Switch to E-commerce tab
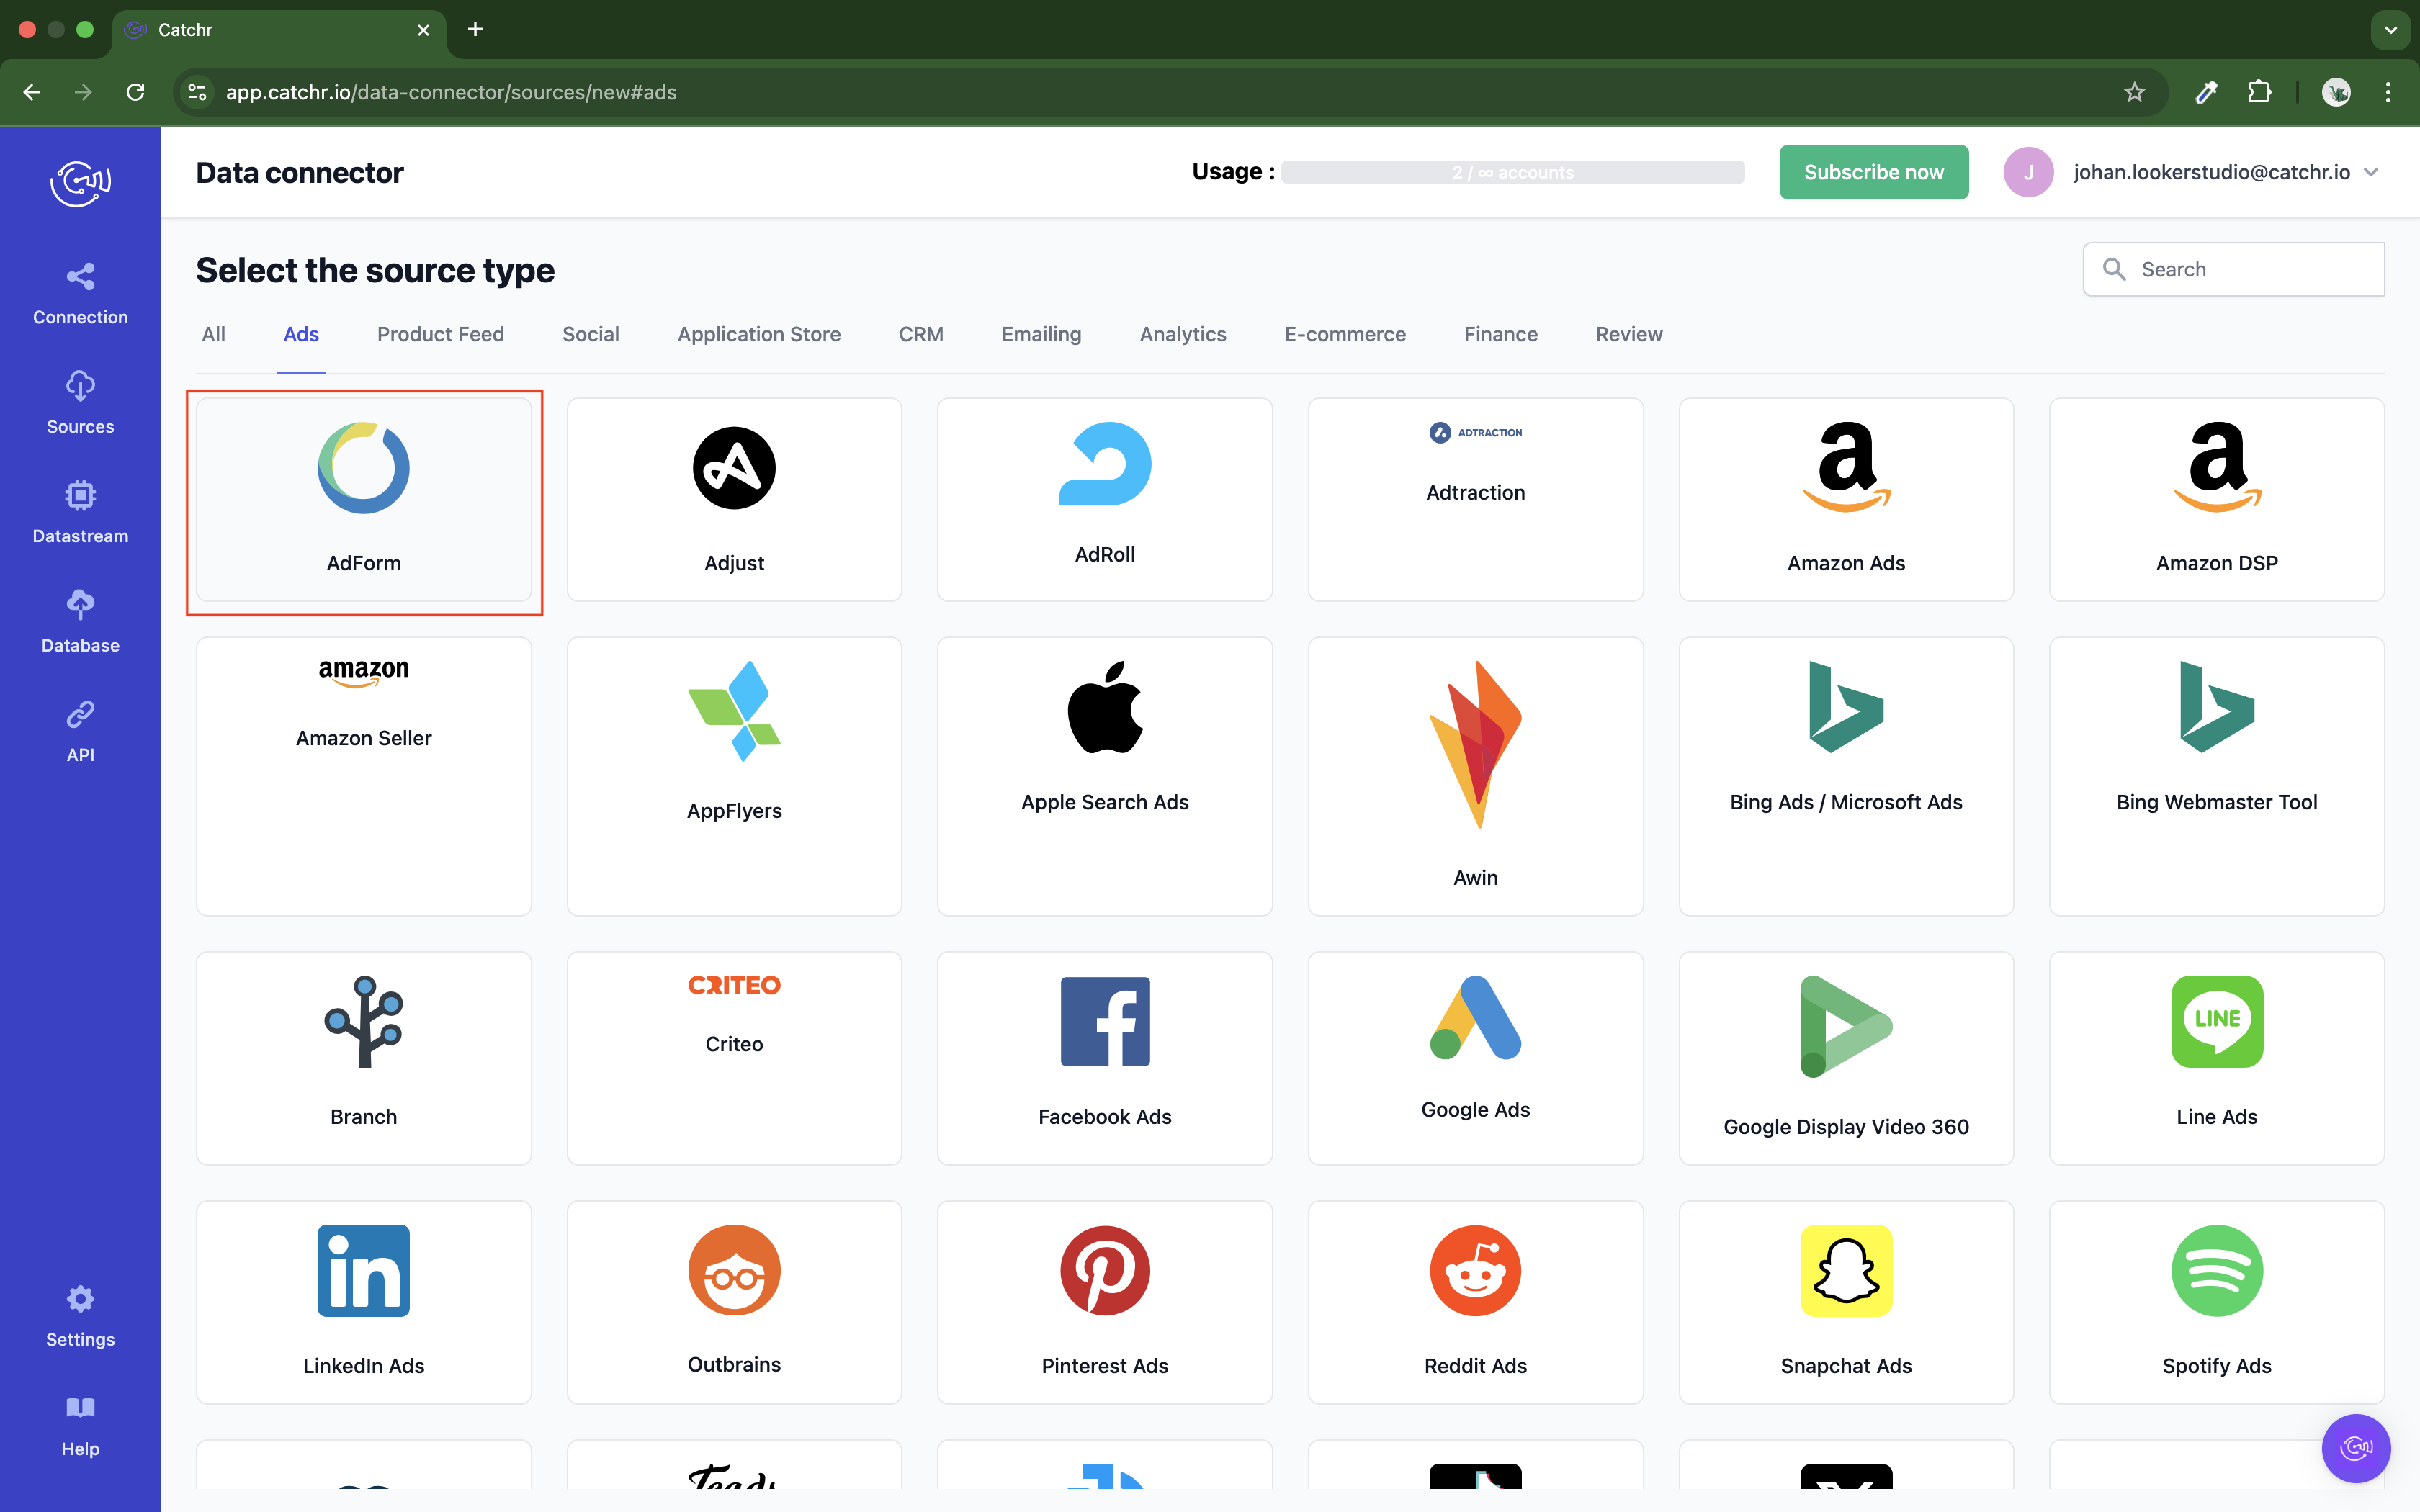The height and width of the screenshot is (1512, 2420). click(1345, 334)
